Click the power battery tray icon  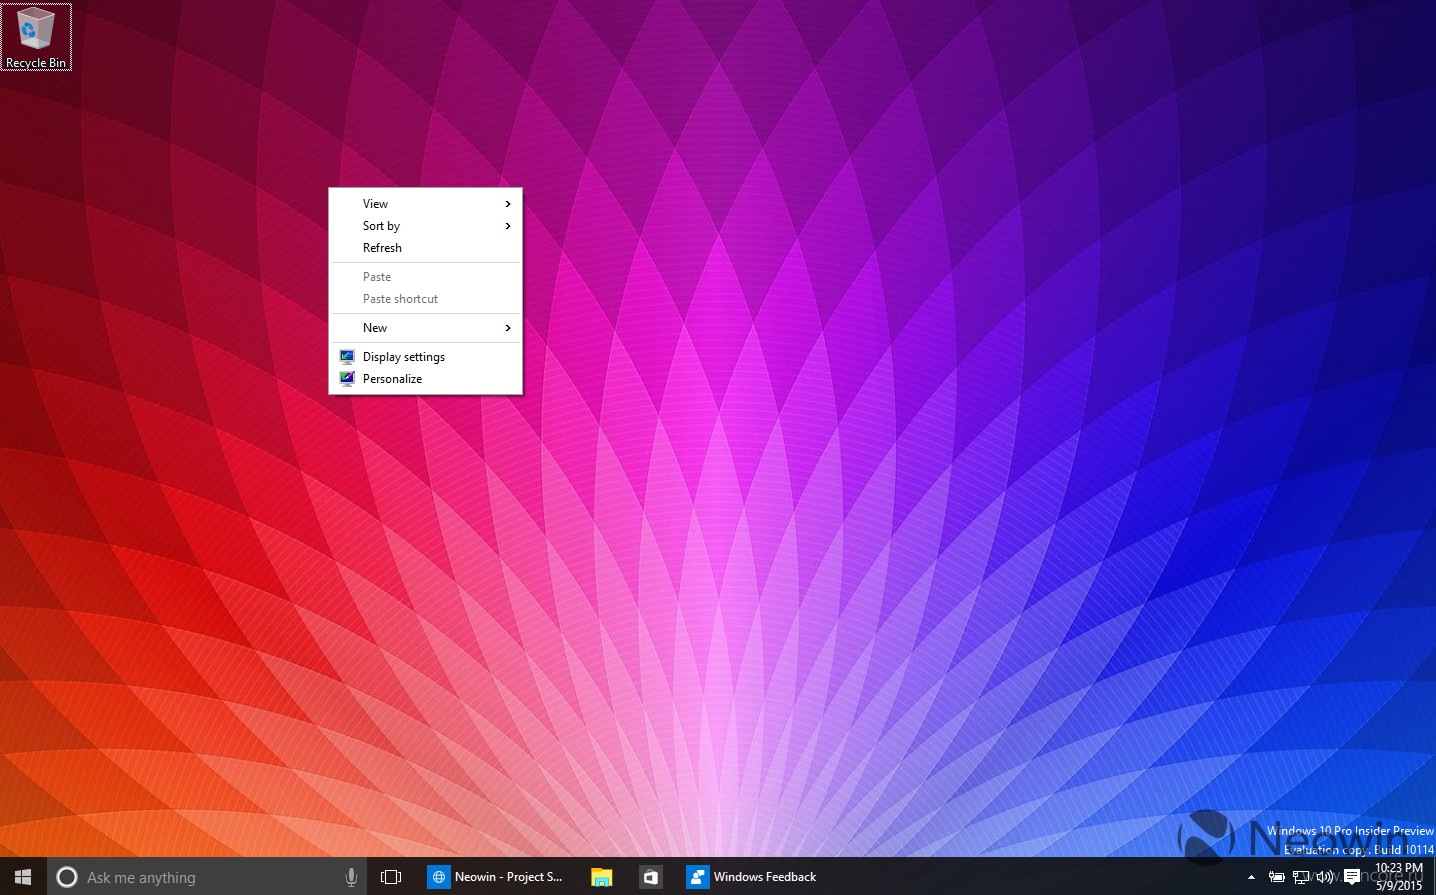(x=1276, y=877)
